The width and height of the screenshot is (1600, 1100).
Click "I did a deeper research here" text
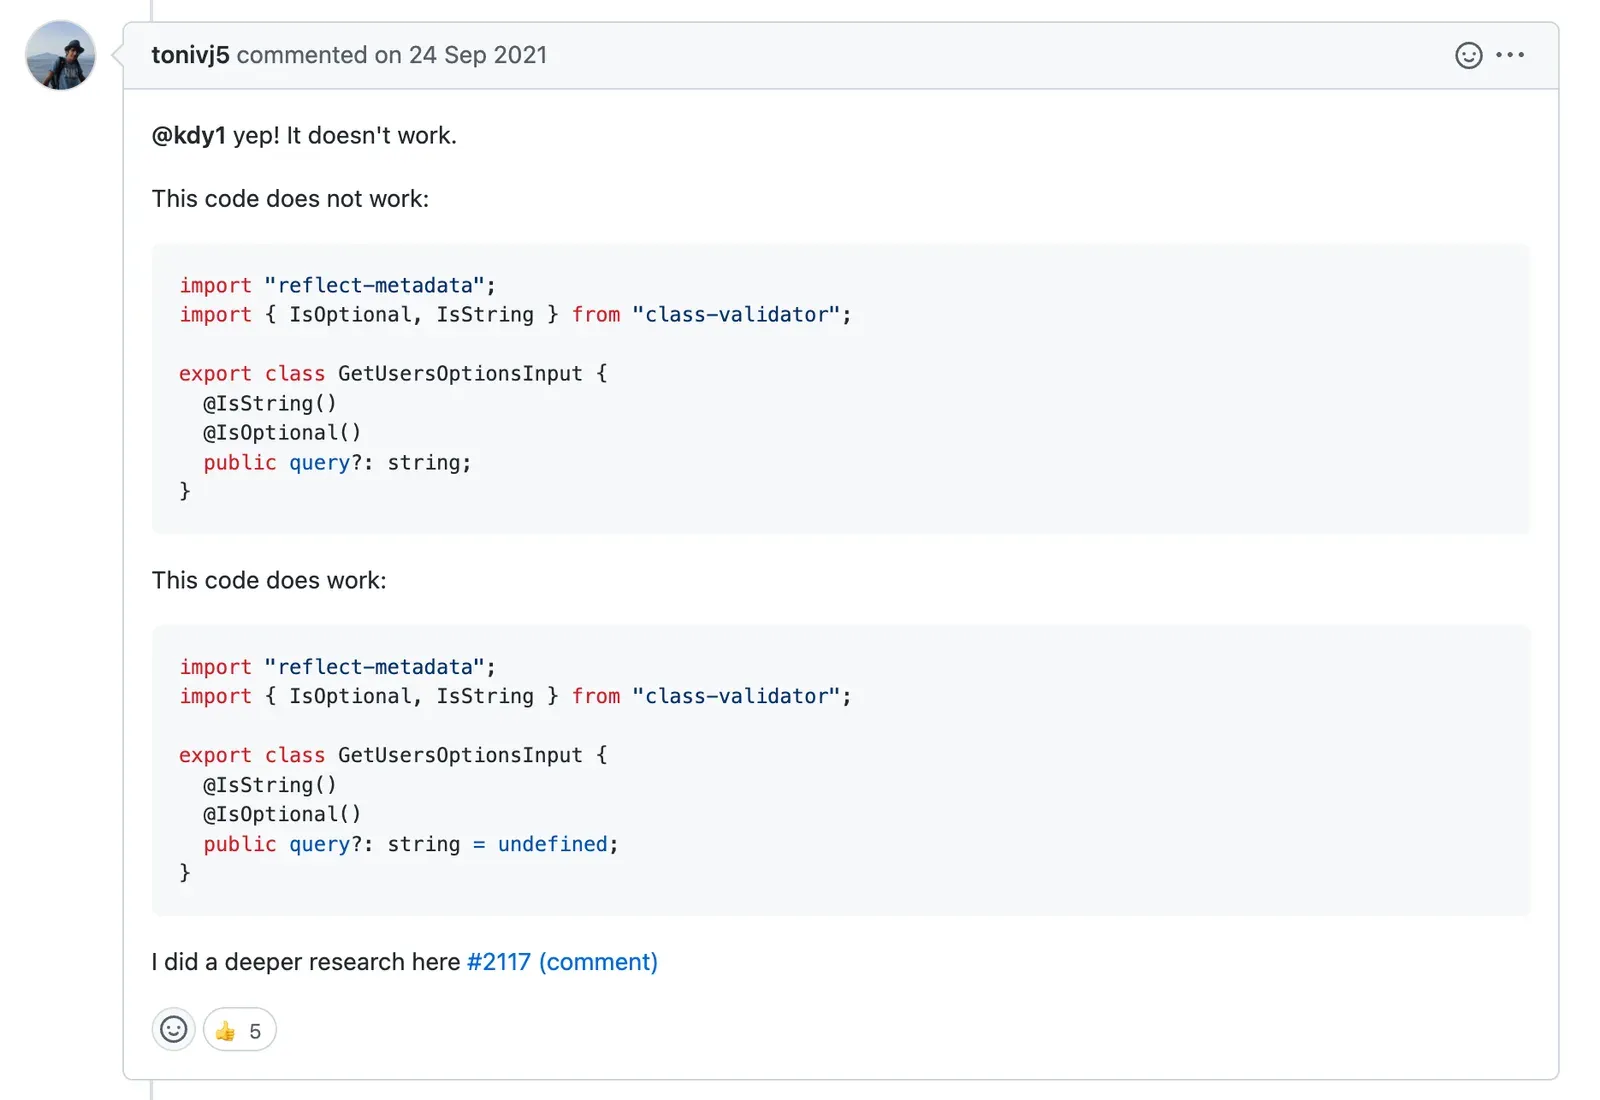tap(306, 962)
